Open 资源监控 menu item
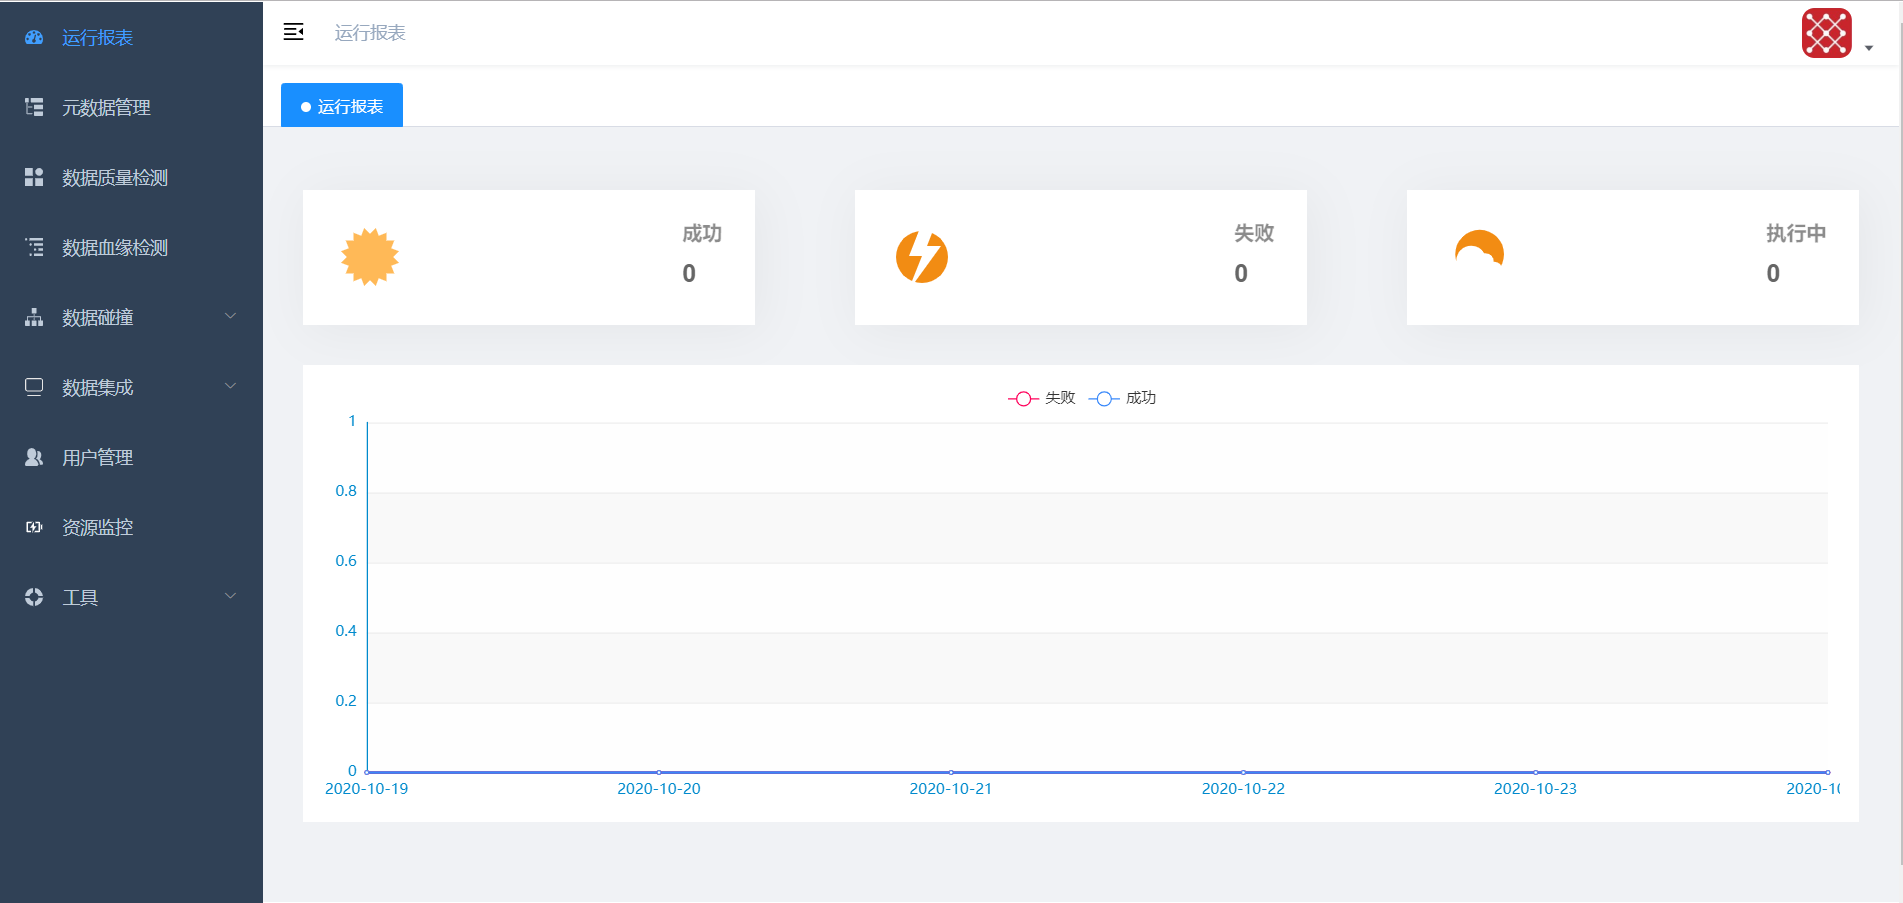Viewport: 1903px width, 903px height. 131,527
